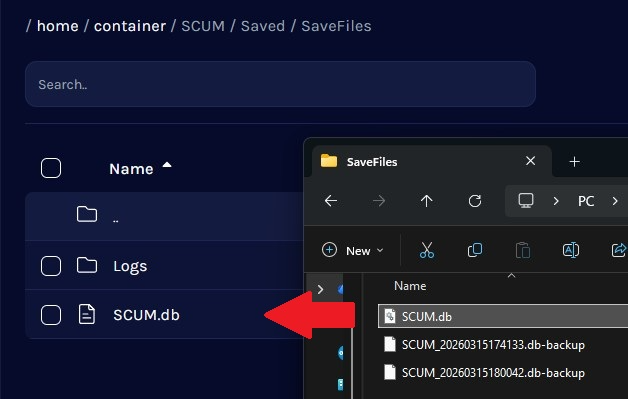628x399 pixels.
Task: Go back in Explorer SaveFiles window
Action: tap(331, 201)
